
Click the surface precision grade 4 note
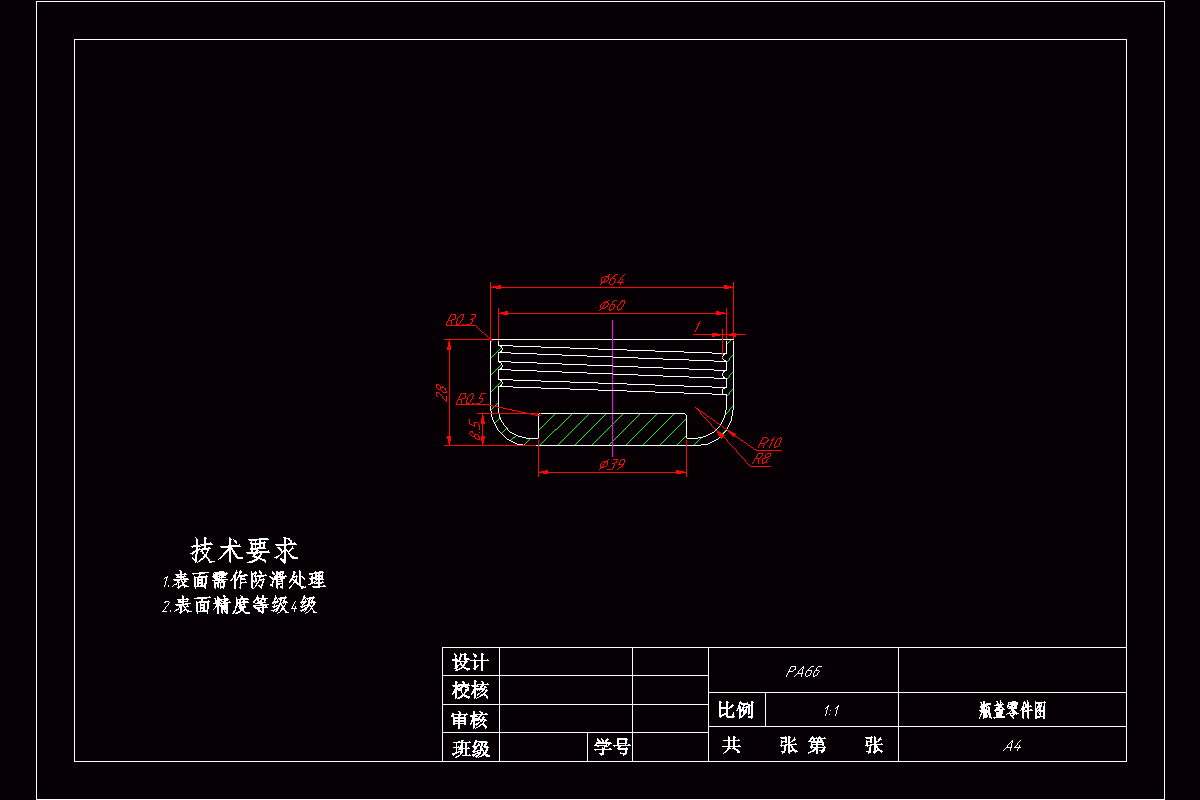(x=238, y=602)
